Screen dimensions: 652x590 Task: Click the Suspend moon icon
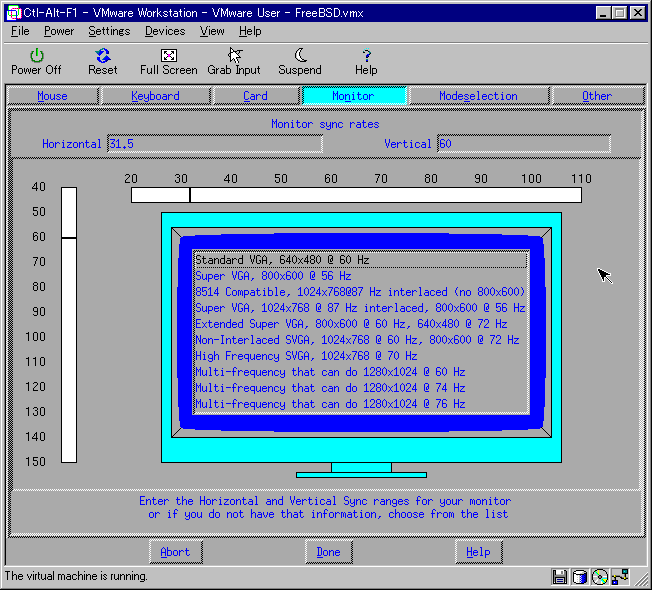point(300,55)
